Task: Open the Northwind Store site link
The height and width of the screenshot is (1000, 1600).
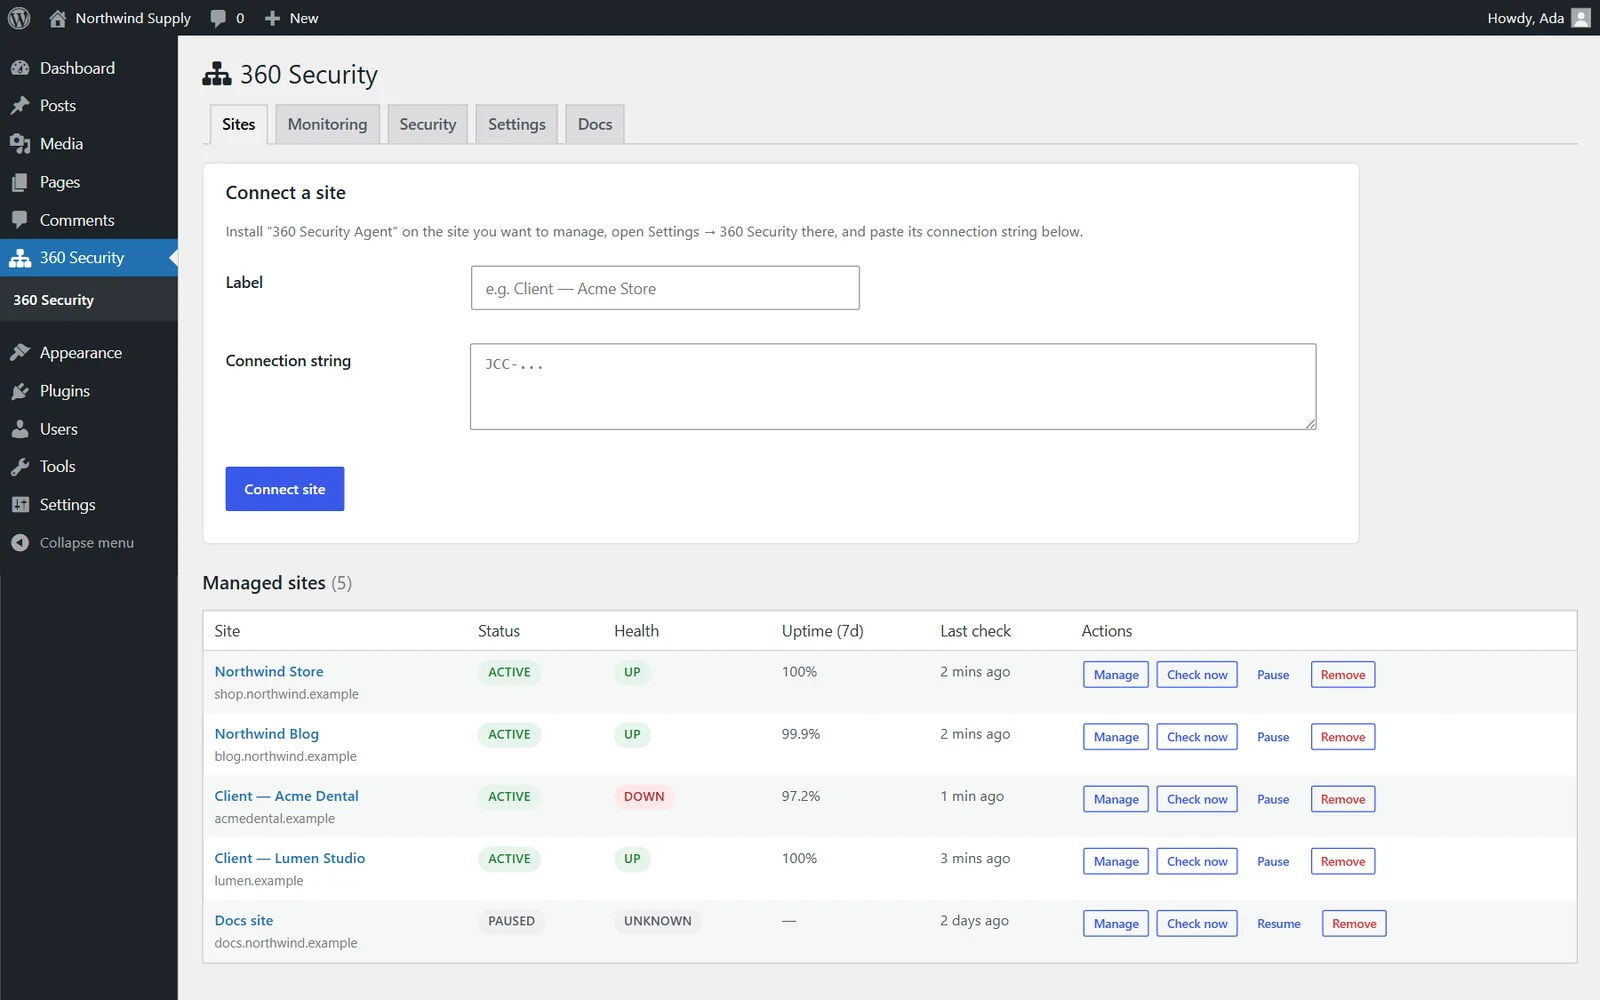Action: [x=269, y=672]
